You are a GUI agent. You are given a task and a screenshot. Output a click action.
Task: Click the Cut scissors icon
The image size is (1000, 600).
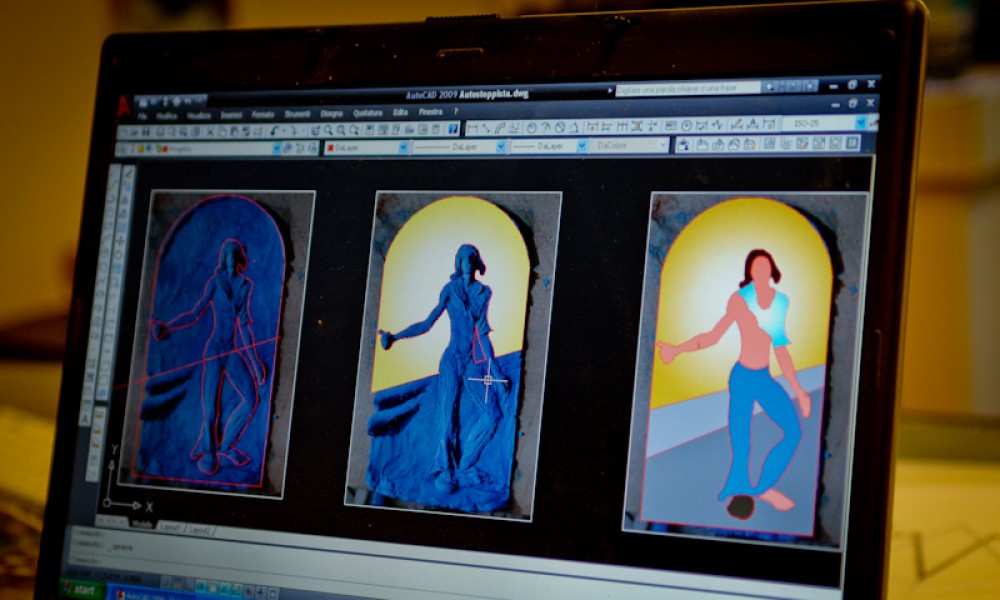(210, 131)
